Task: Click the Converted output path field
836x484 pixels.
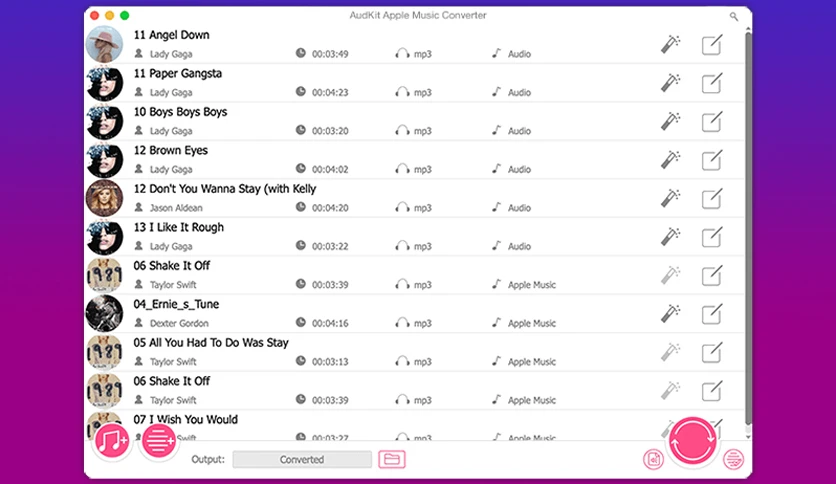Action: click(302, 459)
